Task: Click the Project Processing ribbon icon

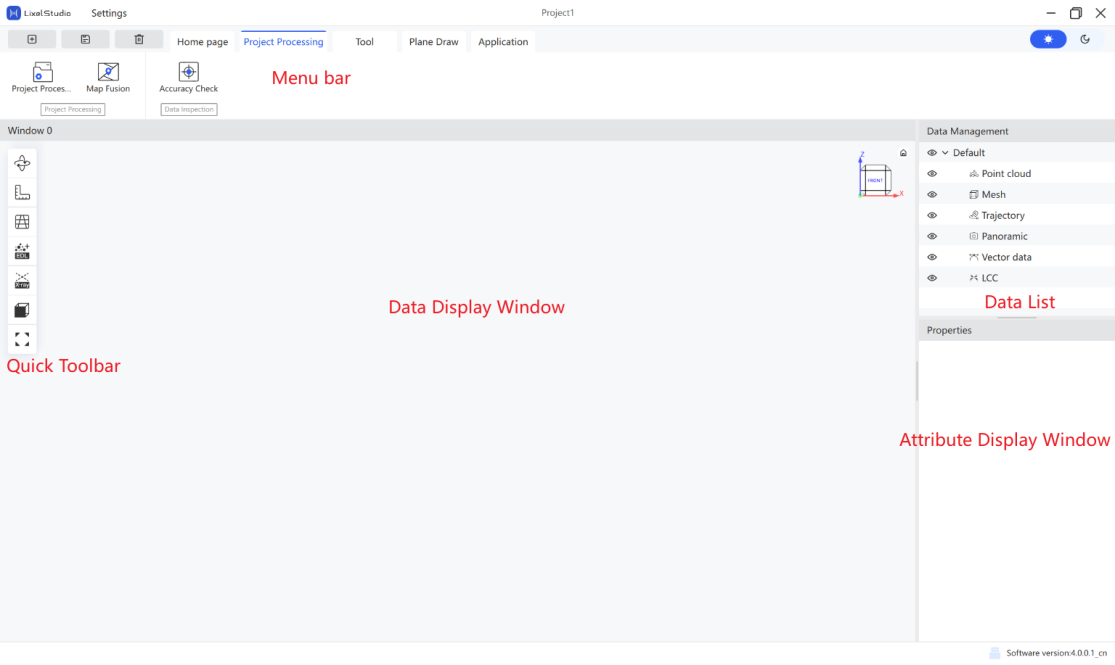Action: click(42, 77)
